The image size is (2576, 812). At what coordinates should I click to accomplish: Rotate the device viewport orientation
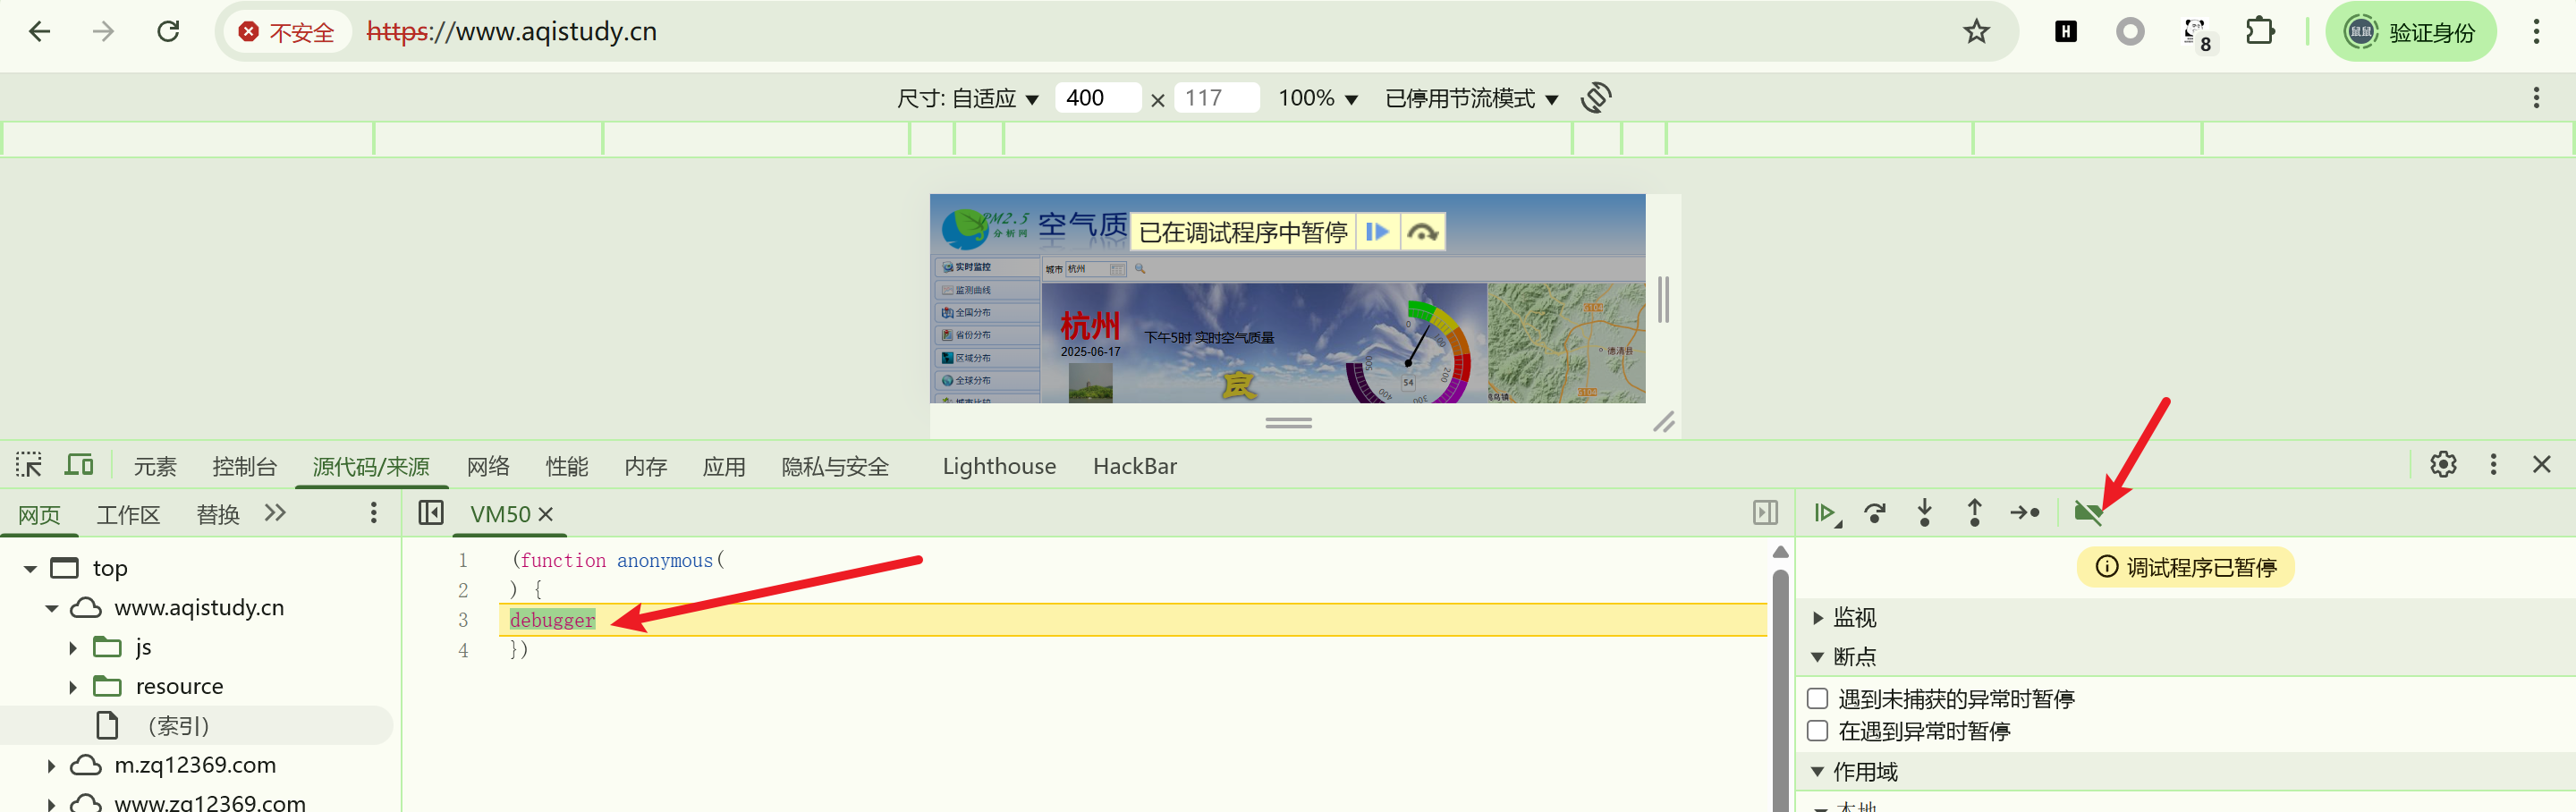[1596, 98]
